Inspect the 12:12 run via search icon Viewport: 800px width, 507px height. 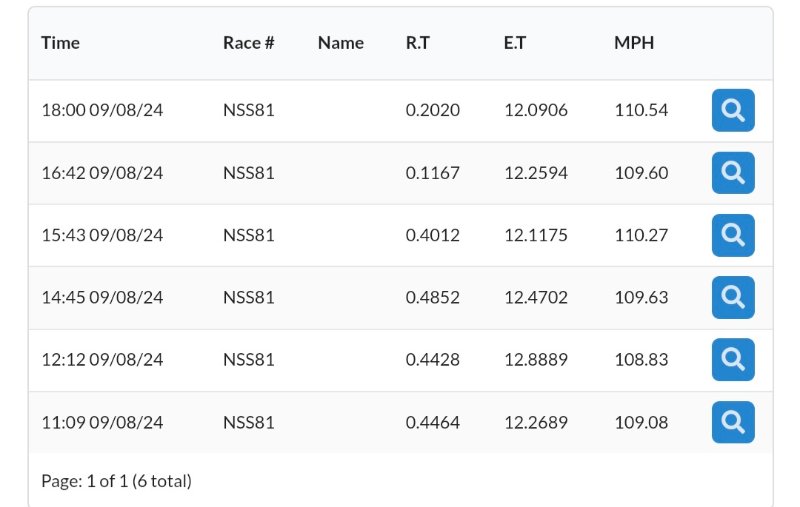point(733,360)
